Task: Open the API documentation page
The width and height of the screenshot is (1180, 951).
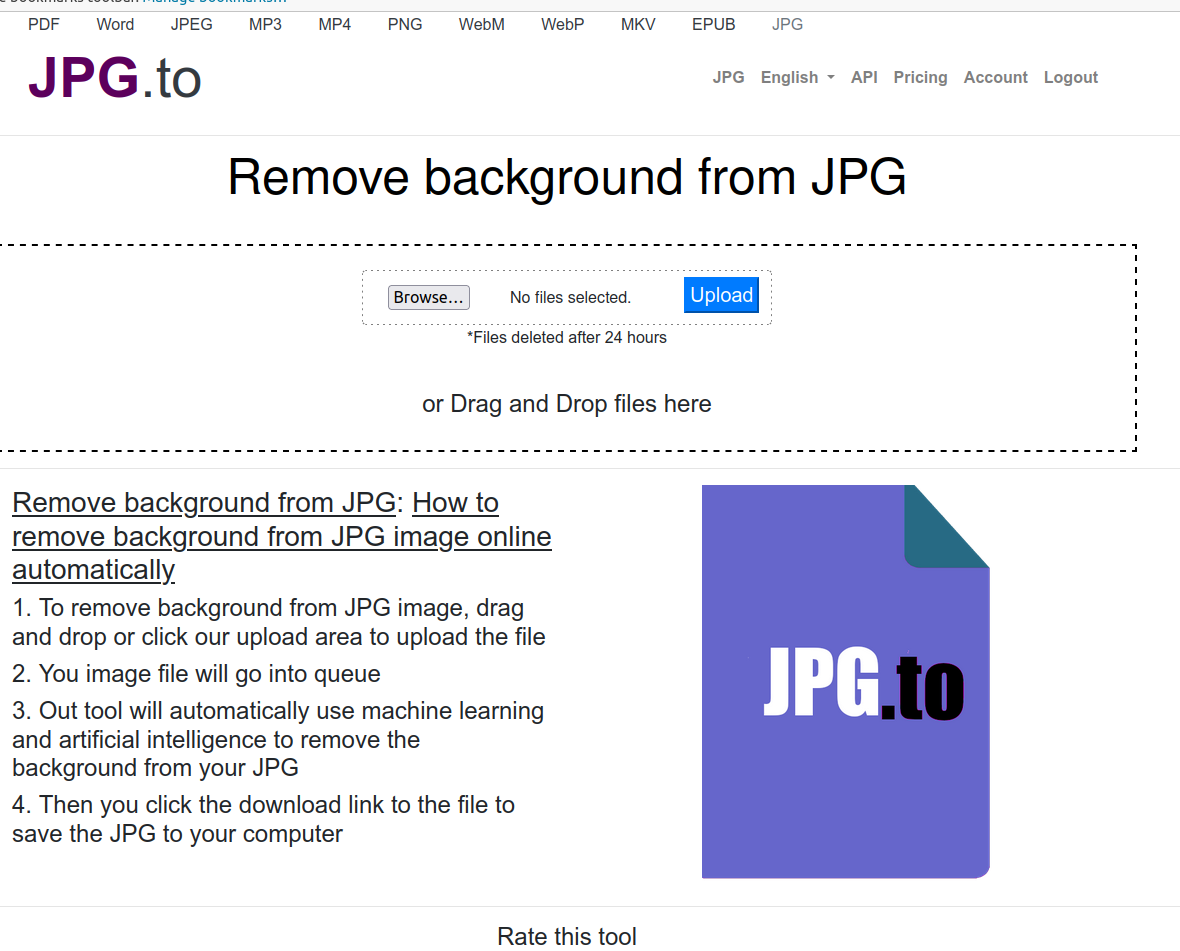Action: coord(864,77)
